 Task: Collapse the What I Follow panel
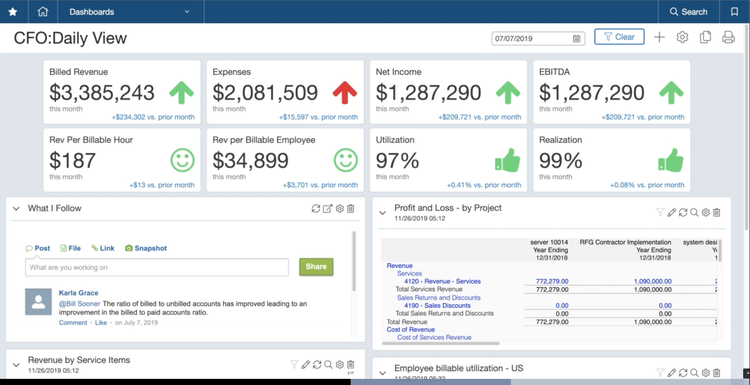(16, 209)
